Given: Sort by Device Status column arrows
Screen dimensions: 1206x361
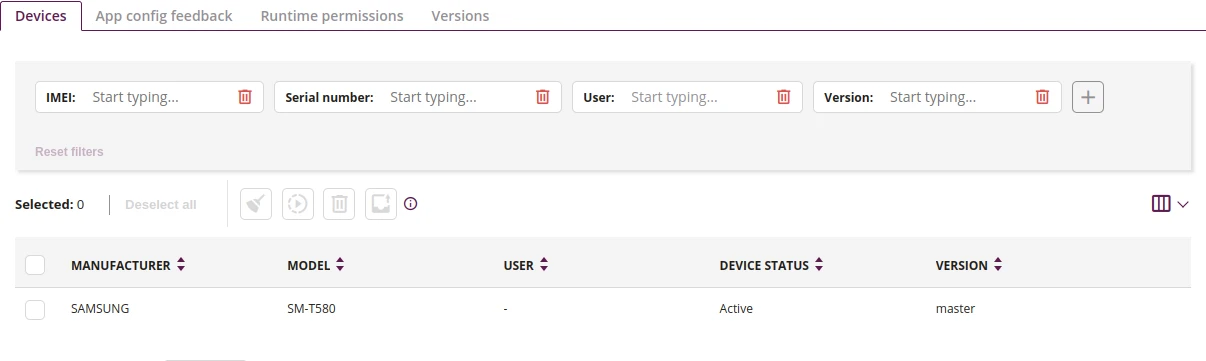Looking at the screenshot, I should (819, 265).
